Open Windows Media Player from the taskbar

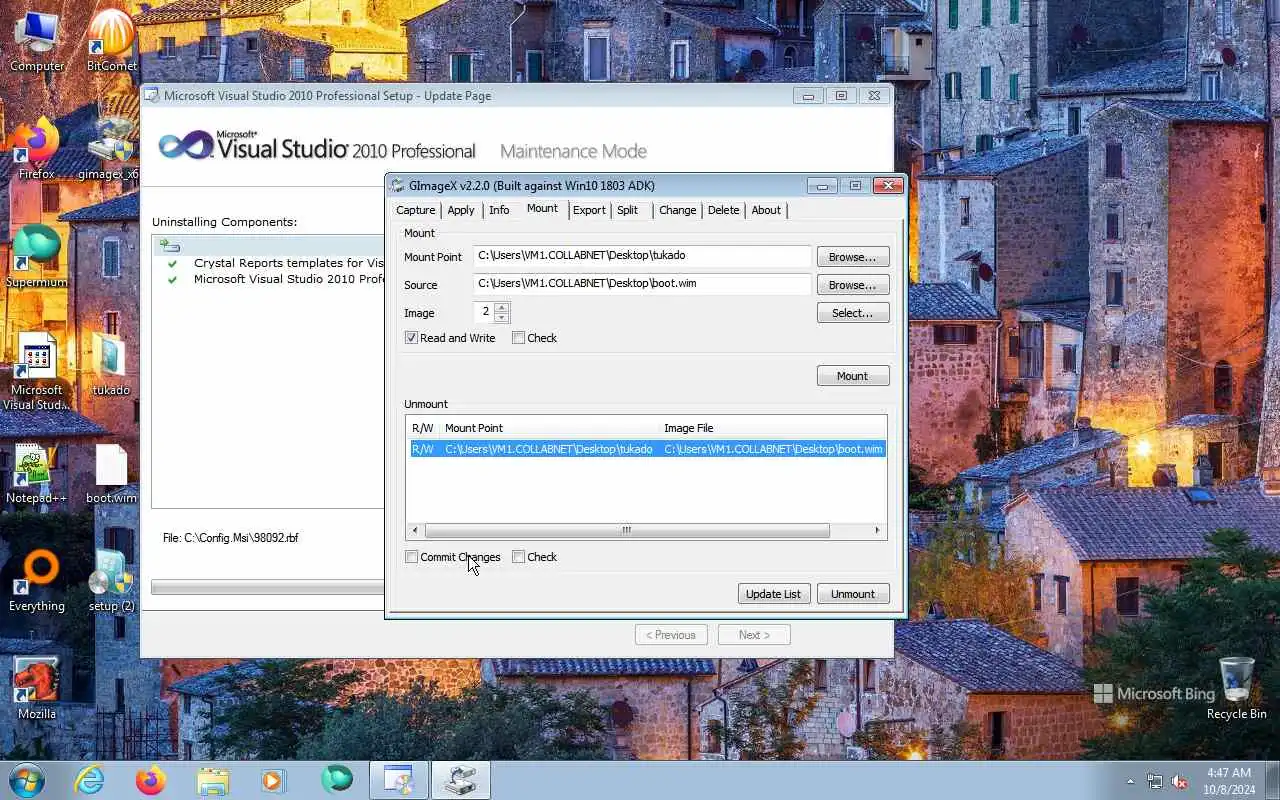pyautogui.click(x=274, y=780)
